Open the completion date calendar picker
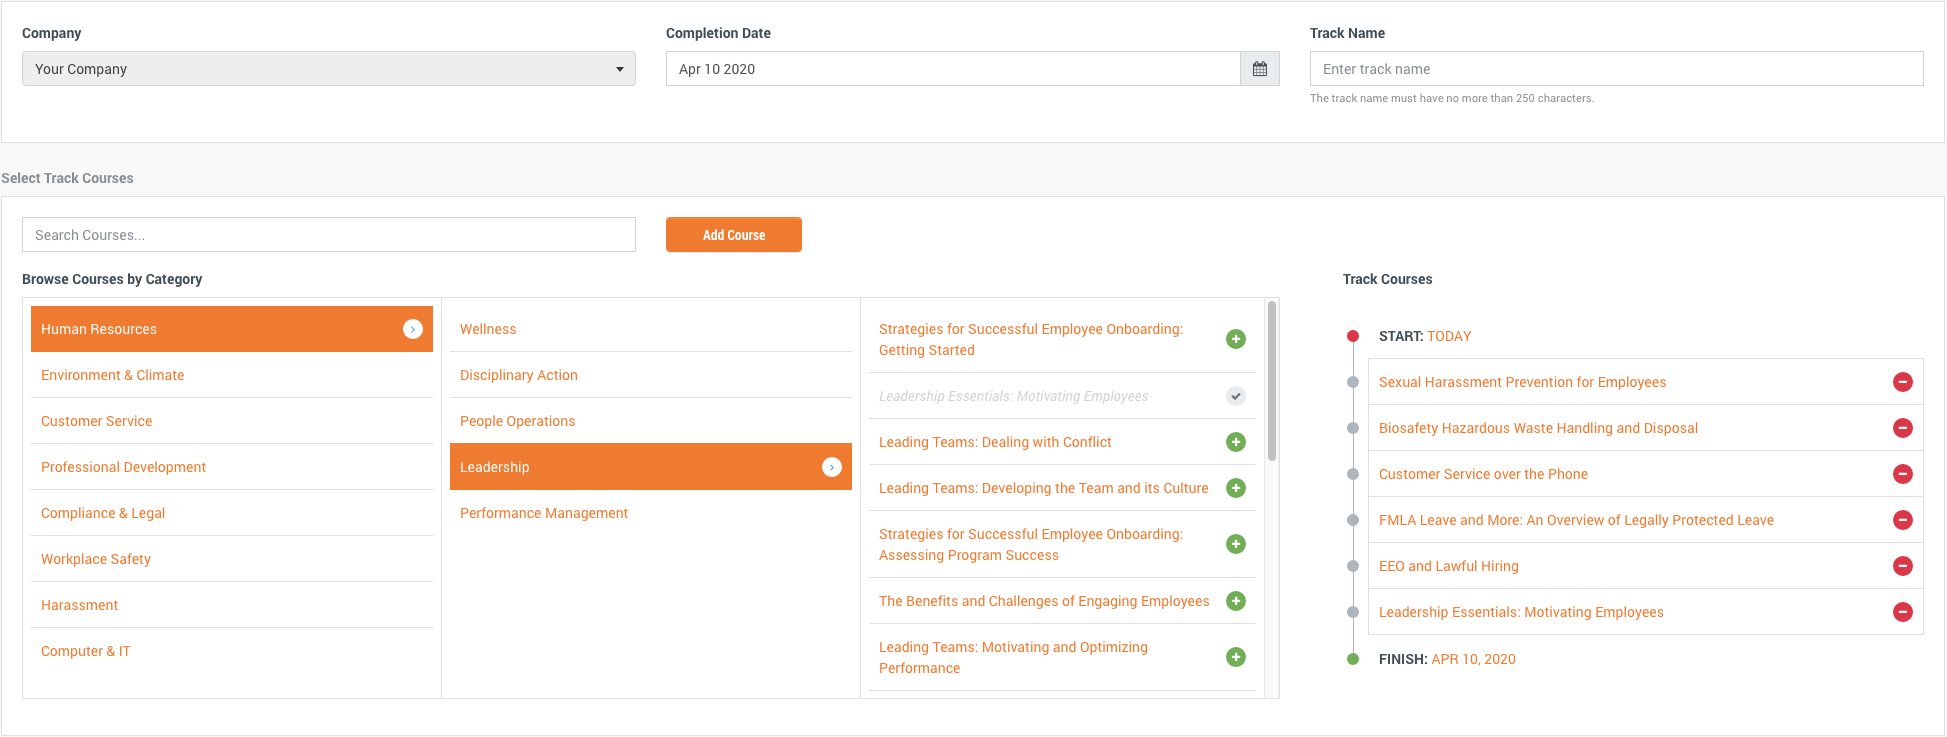The height and width of the screenshot is (737, 1947). click(1259, 69)
